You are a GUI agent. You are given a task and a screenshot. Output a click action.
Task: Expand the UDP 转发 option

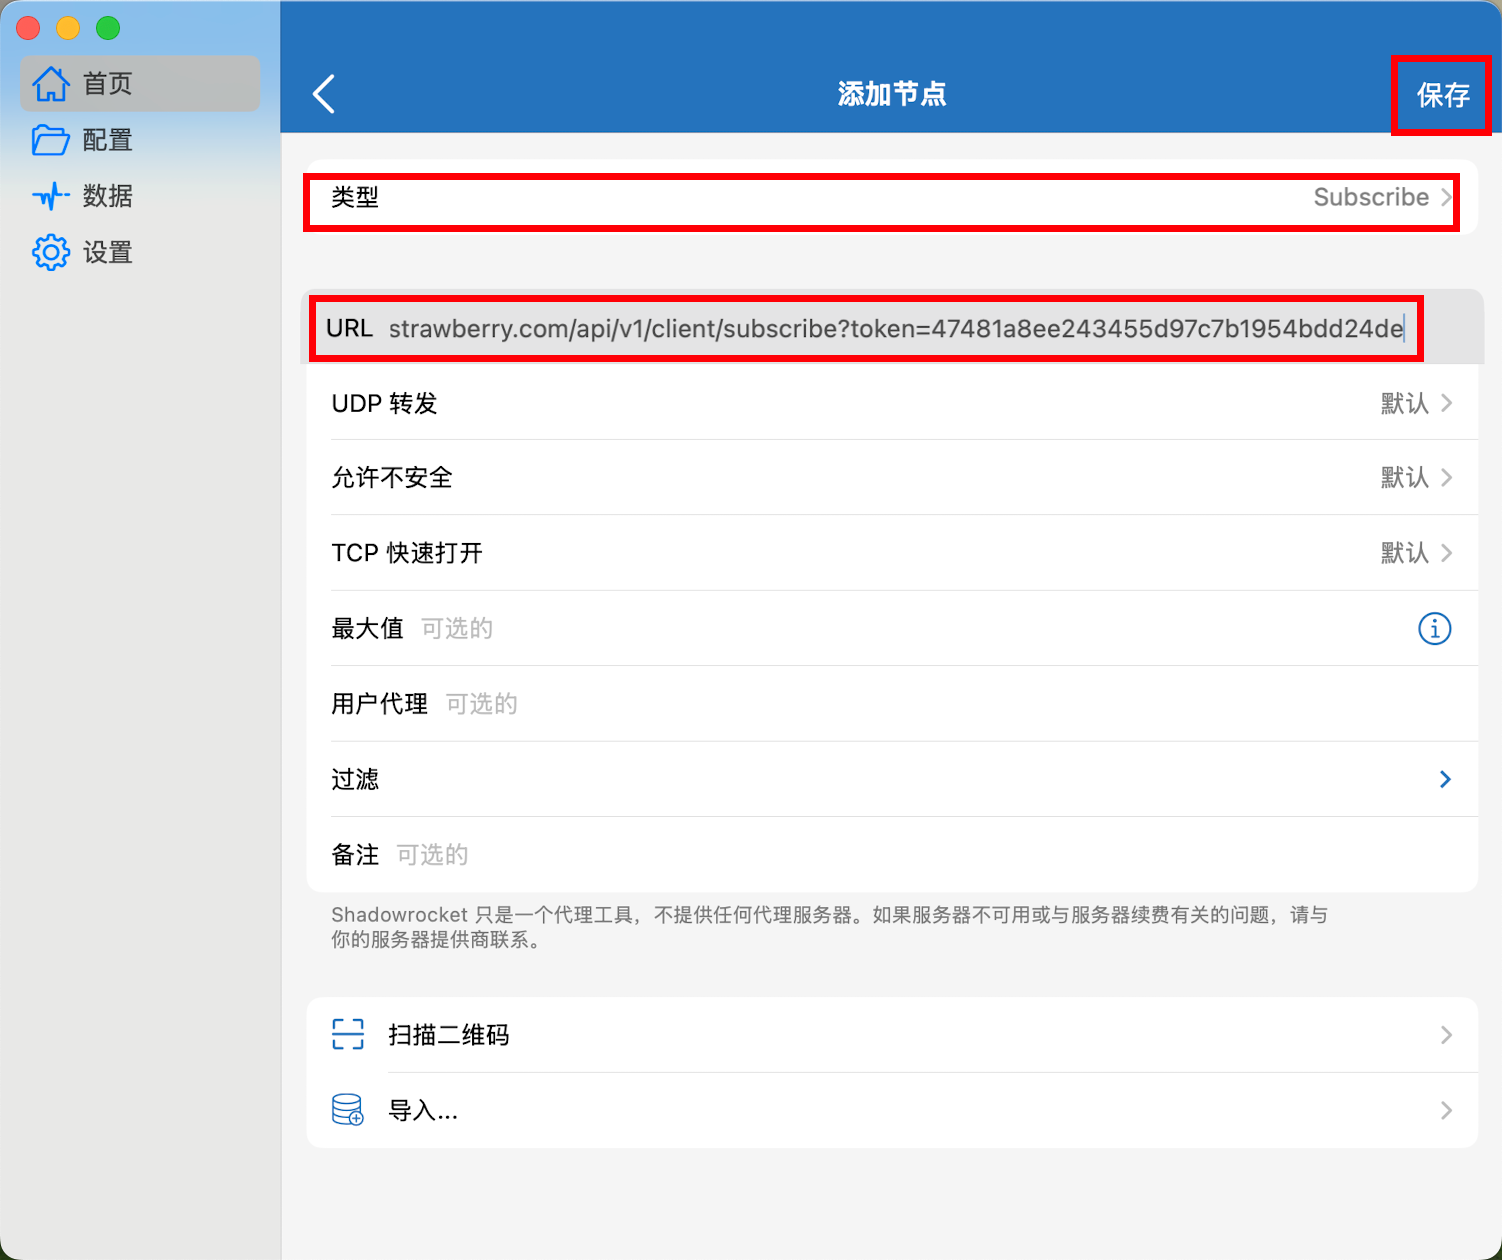pos(892,403)
